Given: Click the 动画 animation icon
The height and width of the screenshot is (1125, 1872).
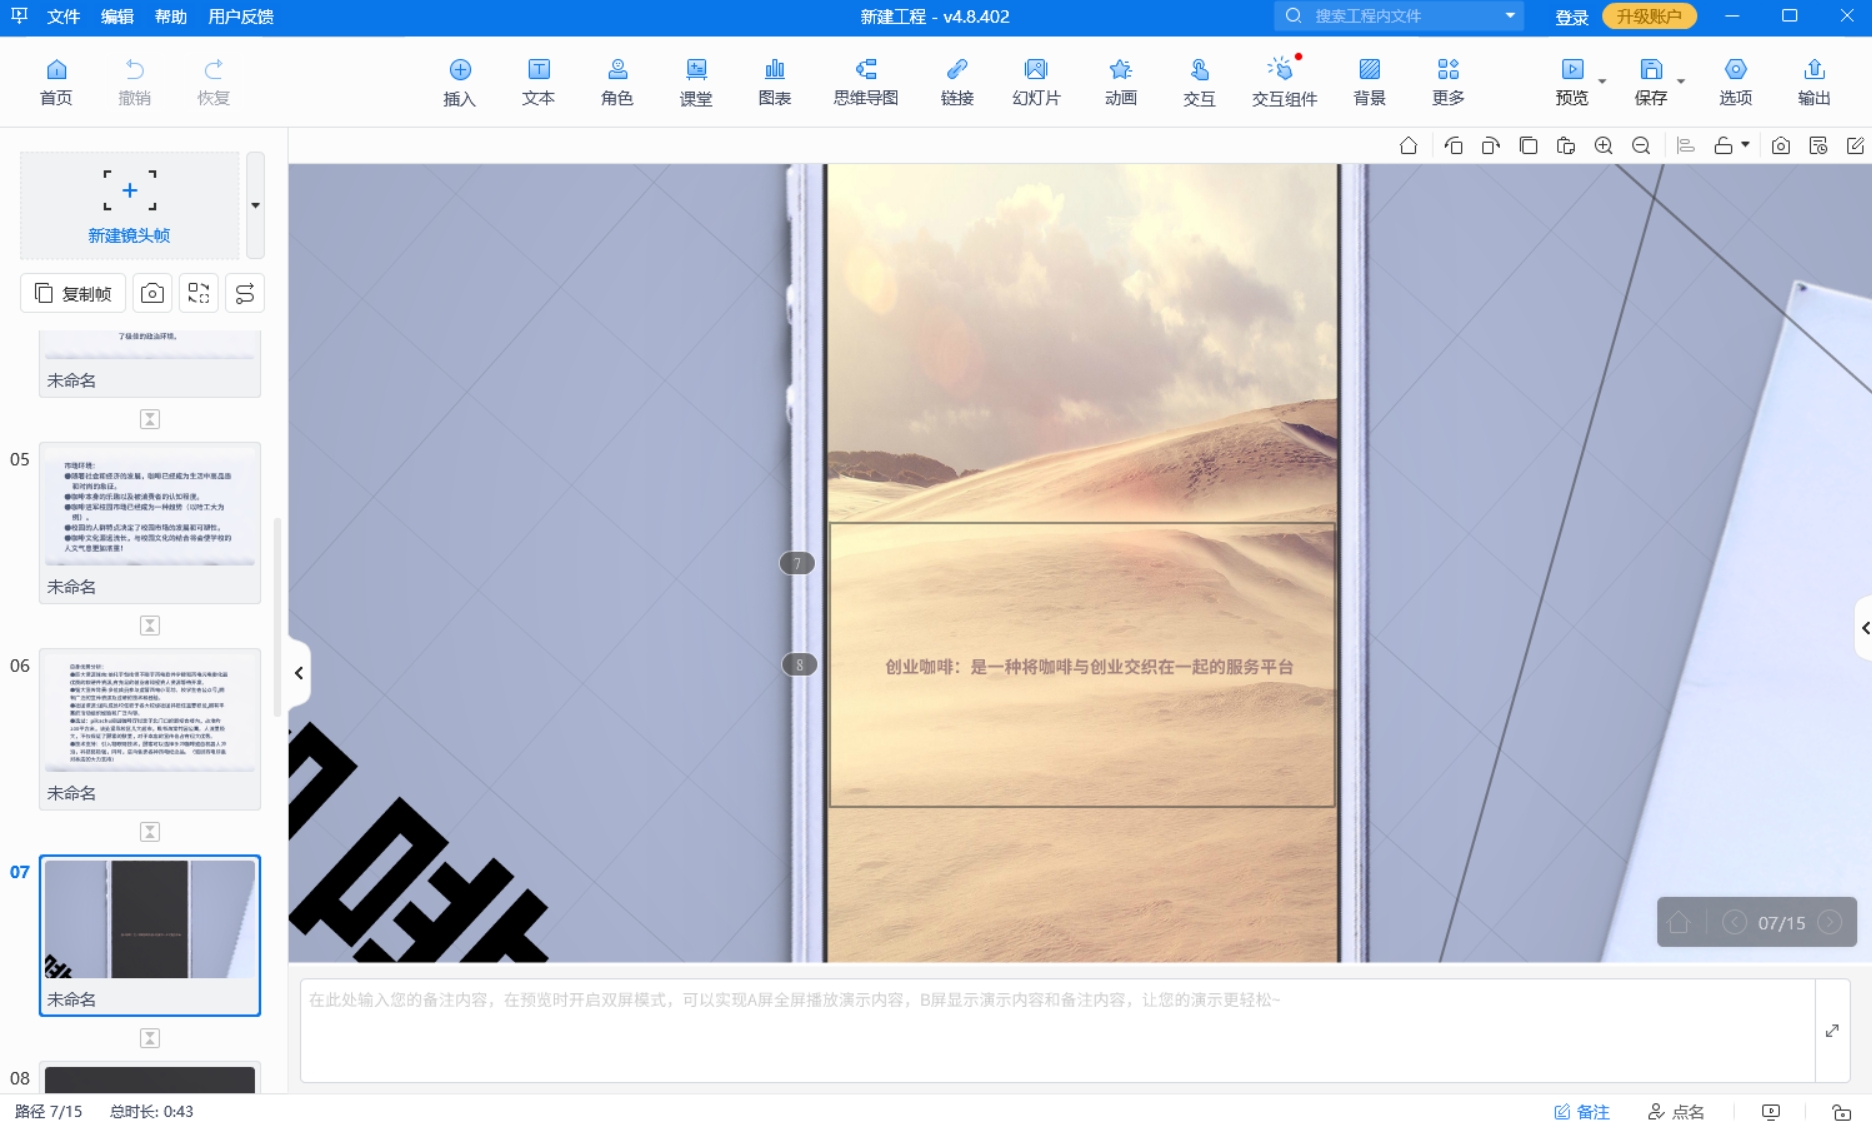Looking at the screenshot, I should 1120,81.
